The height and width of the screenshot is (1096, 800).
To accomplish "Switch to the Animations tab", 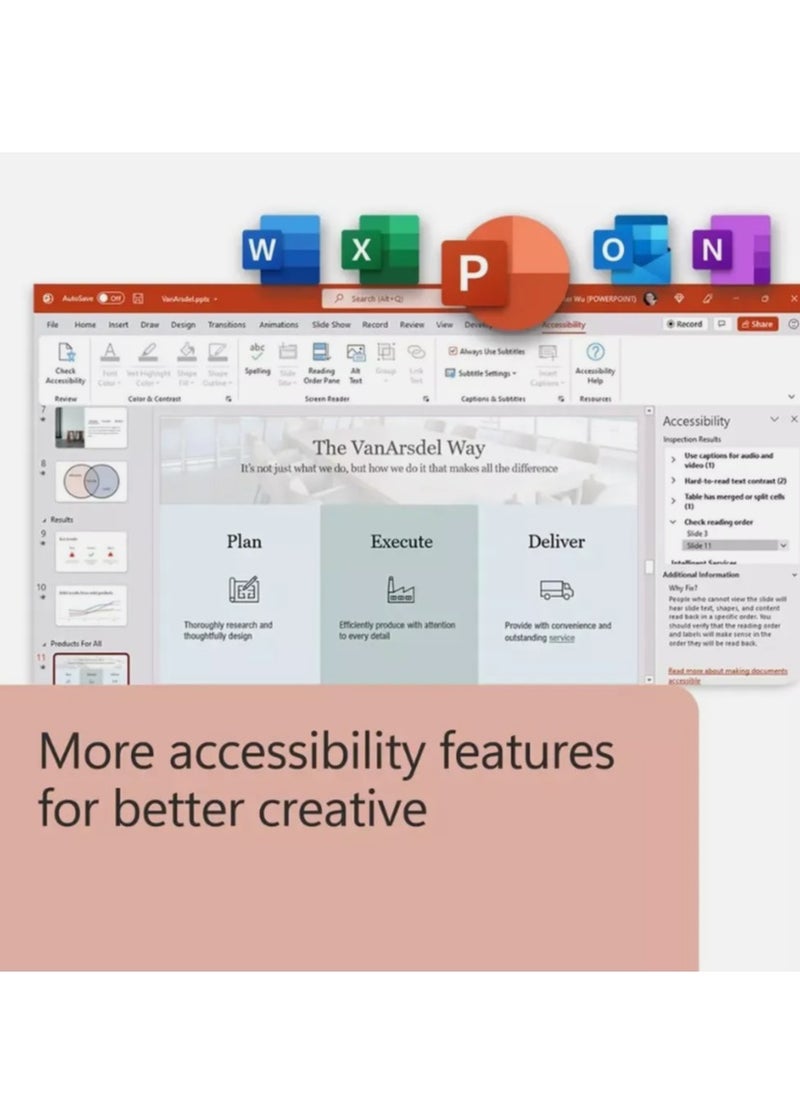I will click(x=279, y=324).
